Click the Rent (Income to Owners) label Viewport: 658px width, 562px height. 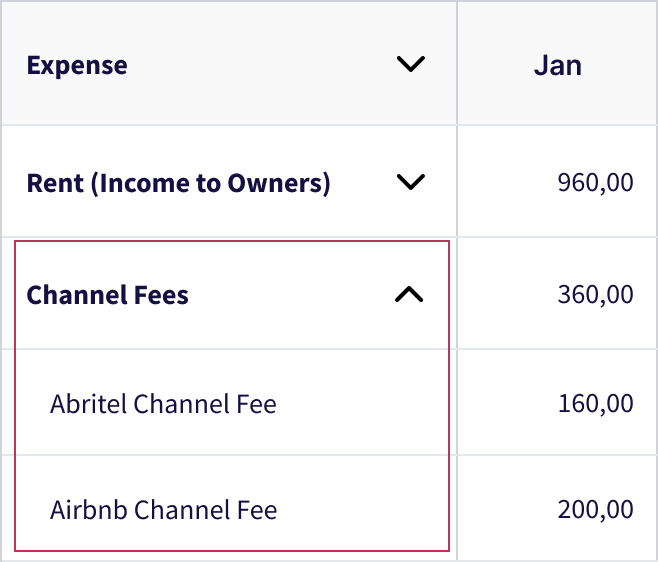pyautogui.click(x=178, y=183)
